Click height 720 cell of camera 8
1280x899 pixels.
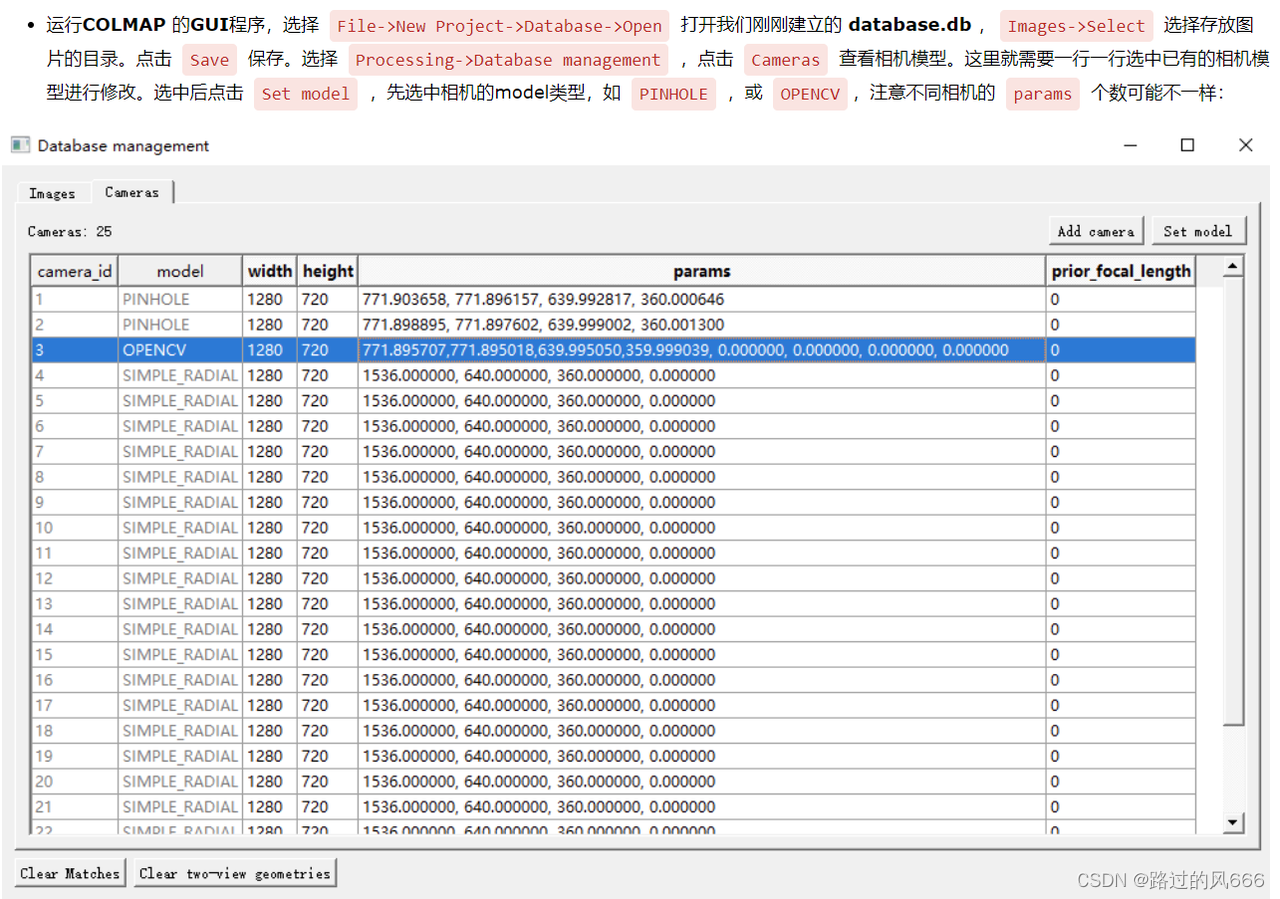(327, 477)
